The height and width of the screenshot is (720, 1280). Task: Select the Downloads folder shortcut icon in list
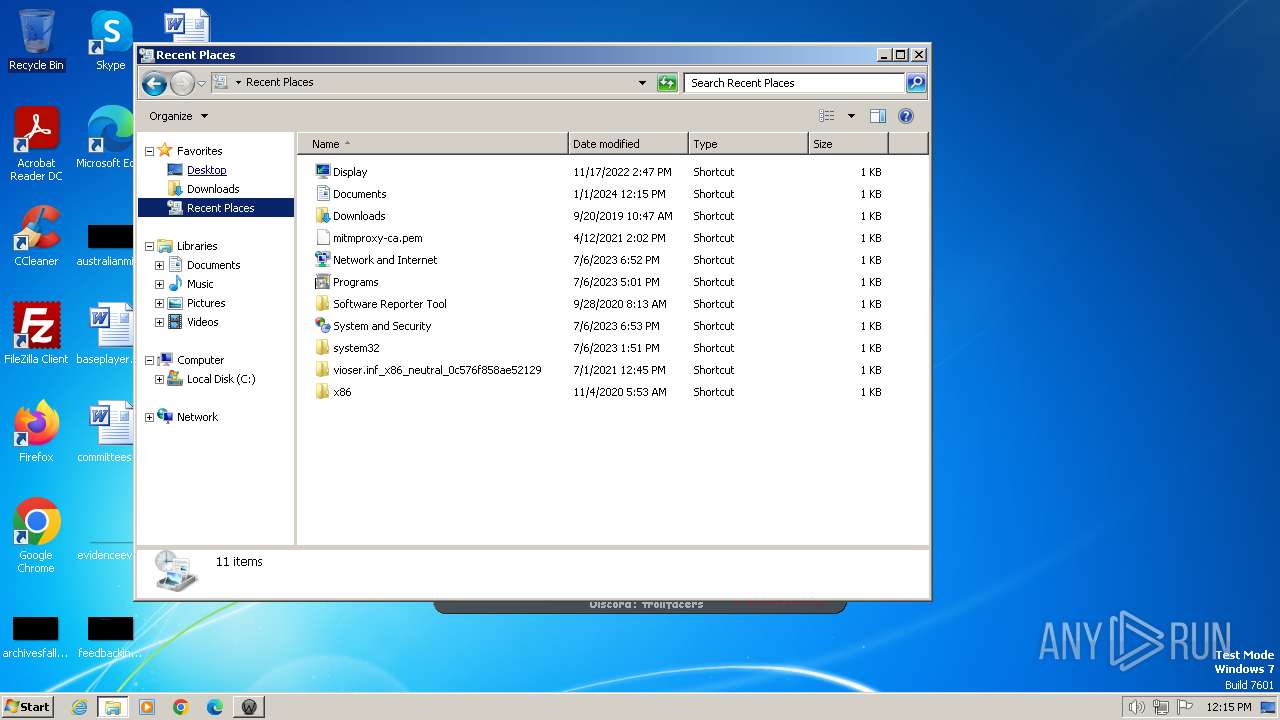[322, 216]
